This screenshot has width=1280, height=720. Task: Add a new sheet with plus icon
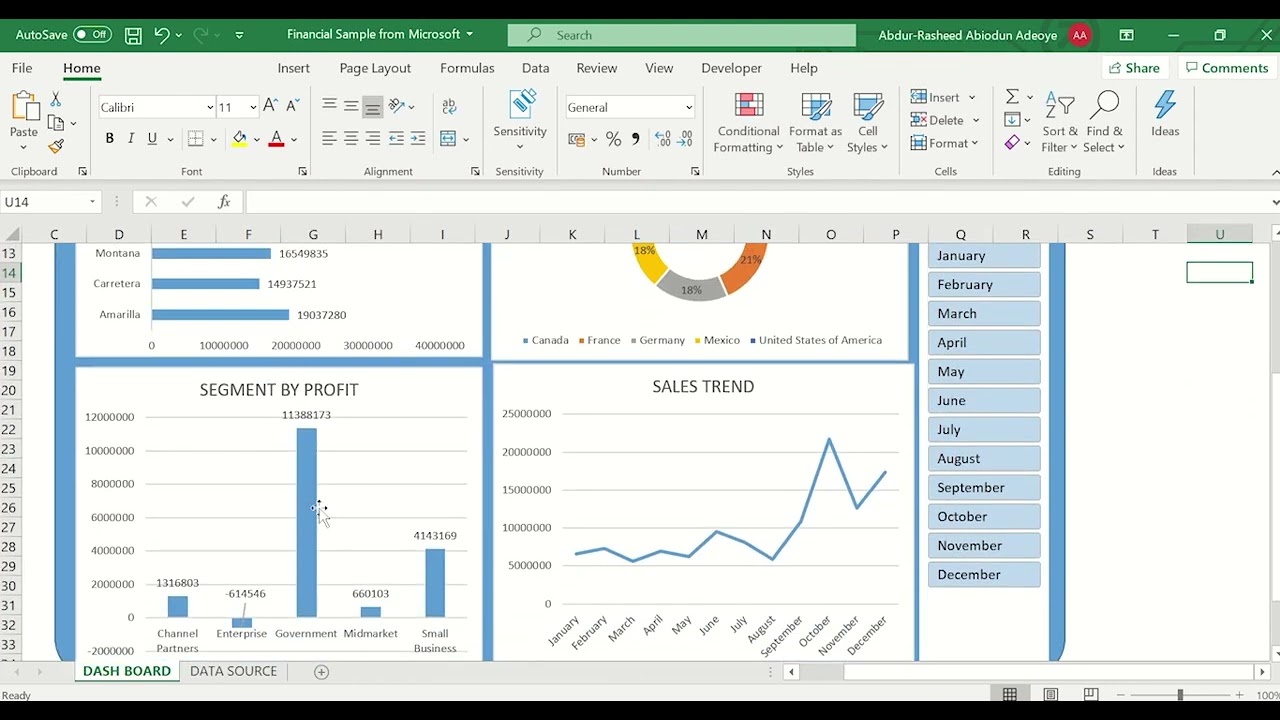[x=321, y=672]
